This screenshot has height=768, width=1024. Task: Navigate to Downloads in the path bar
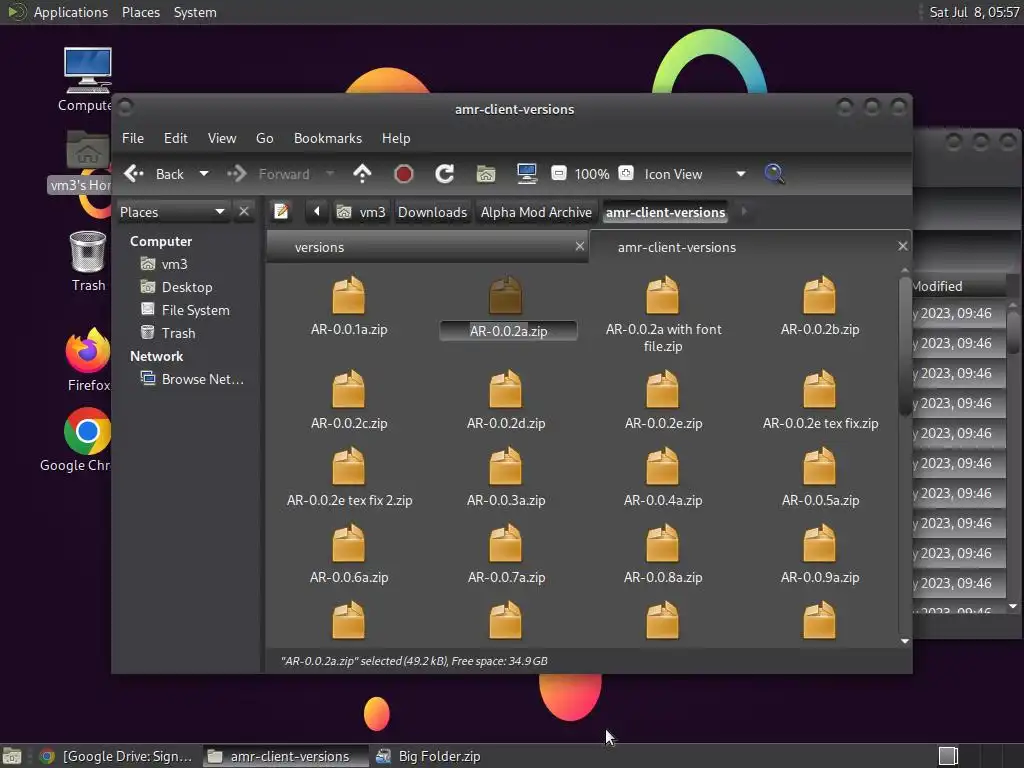pos(432,212)
